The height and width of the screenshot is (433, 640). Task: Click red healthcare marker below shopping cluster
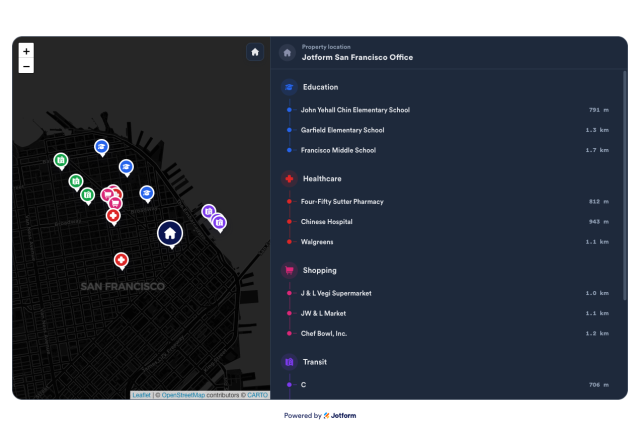tap(113, 216)
